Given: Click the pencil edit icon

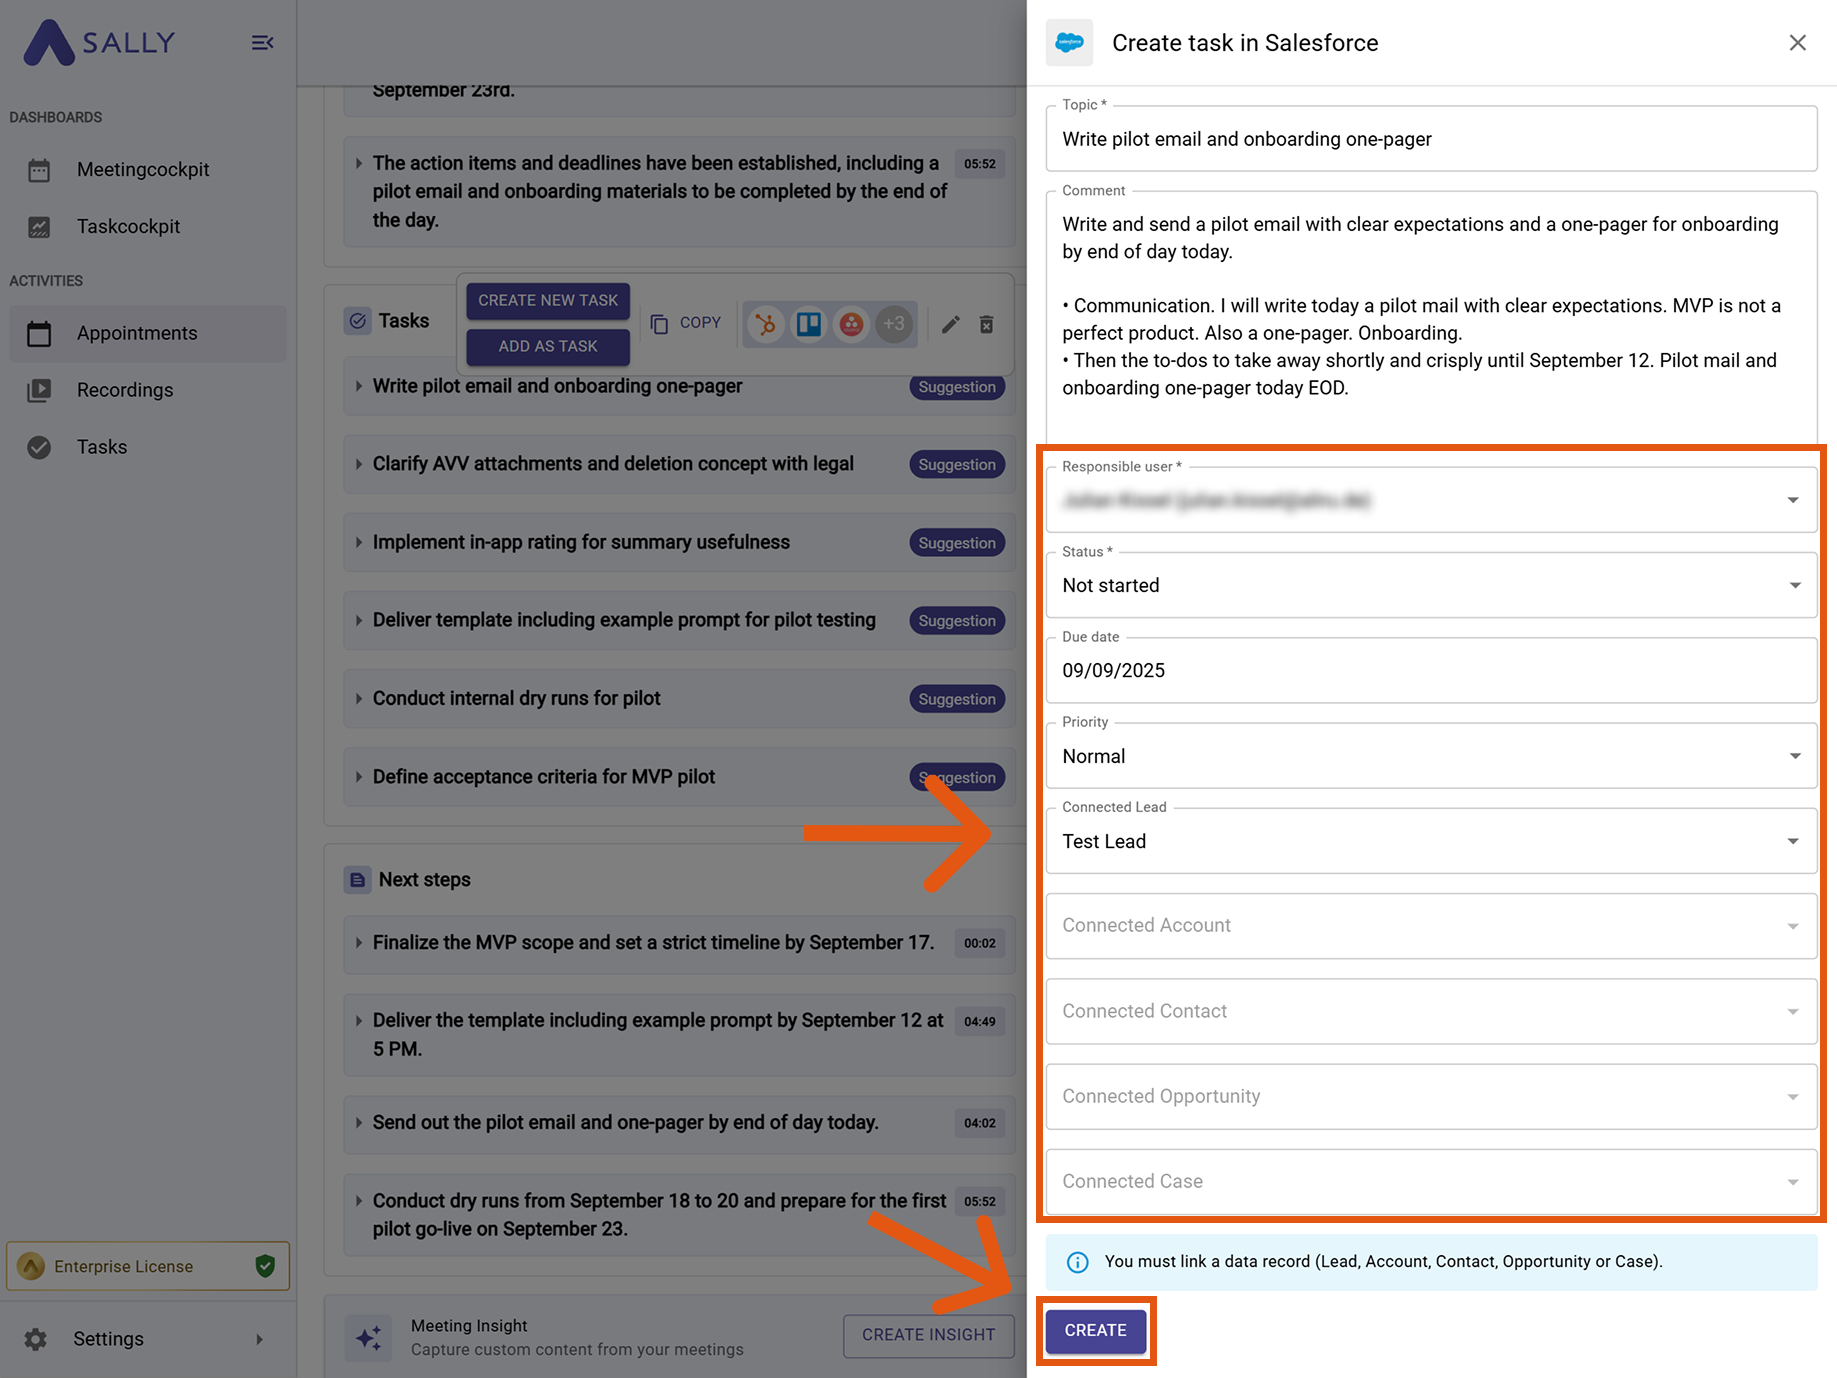Looking at the screenshot, I should tap(950, 324).
